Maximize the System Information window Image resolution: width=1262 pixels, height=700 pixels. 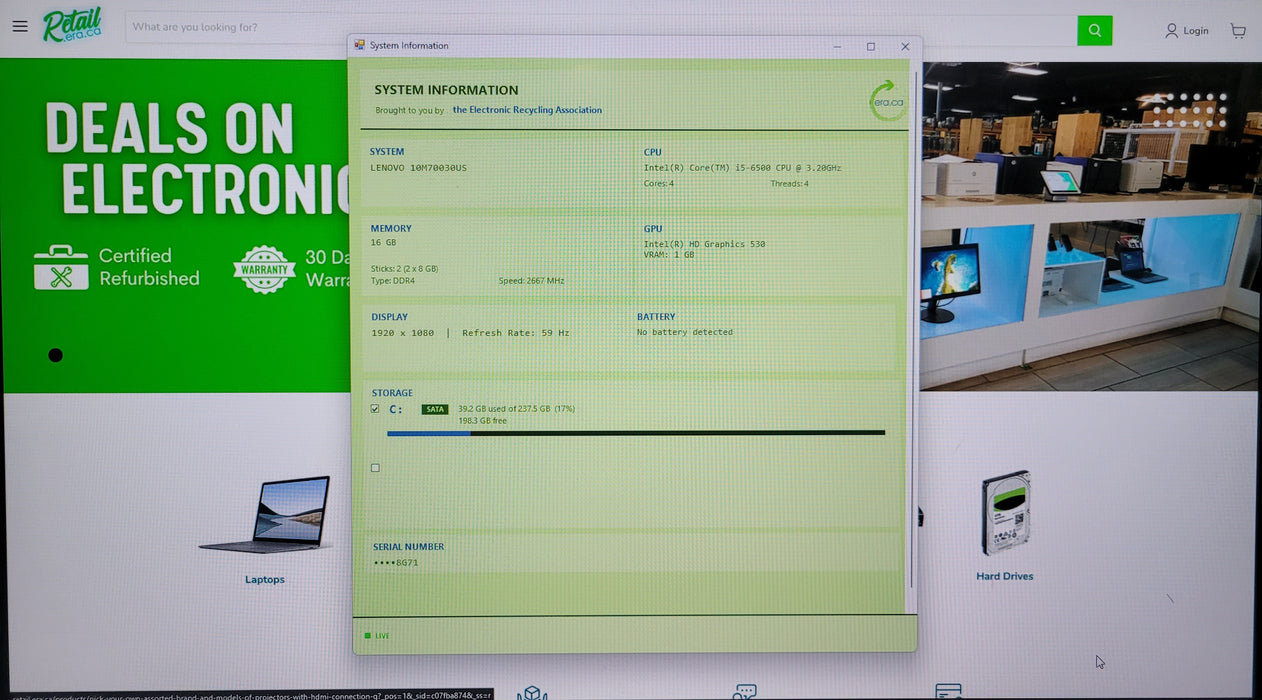(x=871, y=46)
